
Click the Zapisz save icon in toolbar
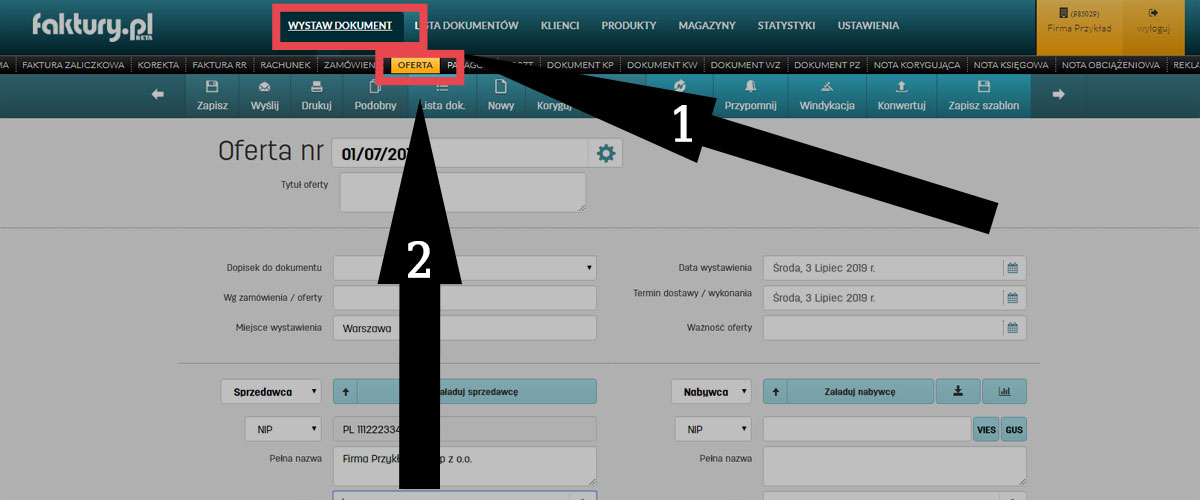coord(211,88)
